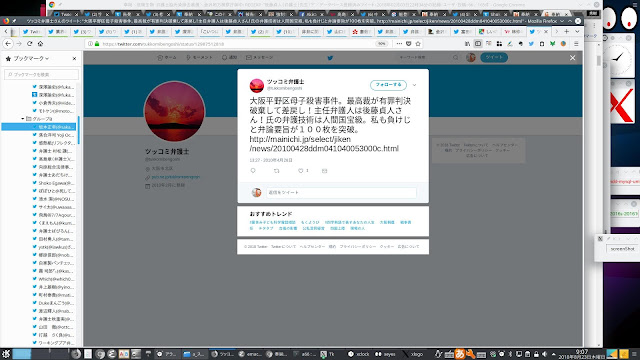This screenshot has width=640, height=360.
Task: Click the Twitter search magnifier icon
Action: click(x=456, y=58)
